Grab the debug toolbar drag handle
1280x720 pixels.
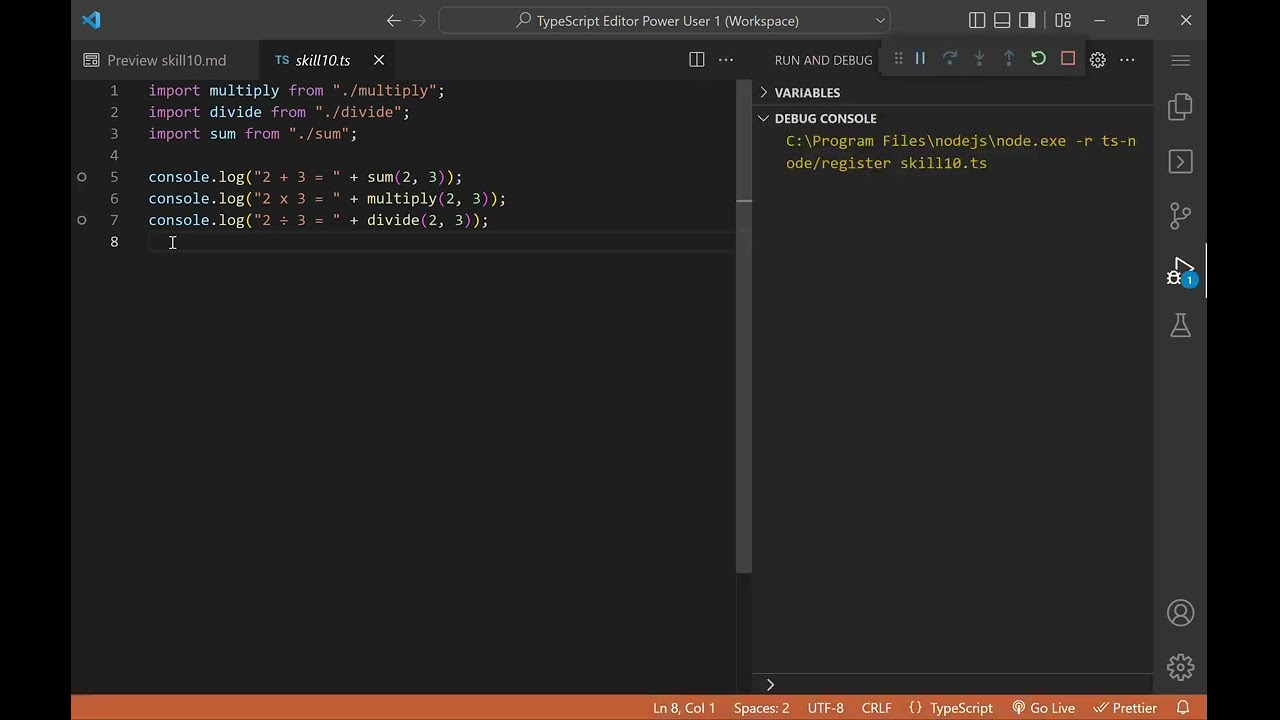898,59
